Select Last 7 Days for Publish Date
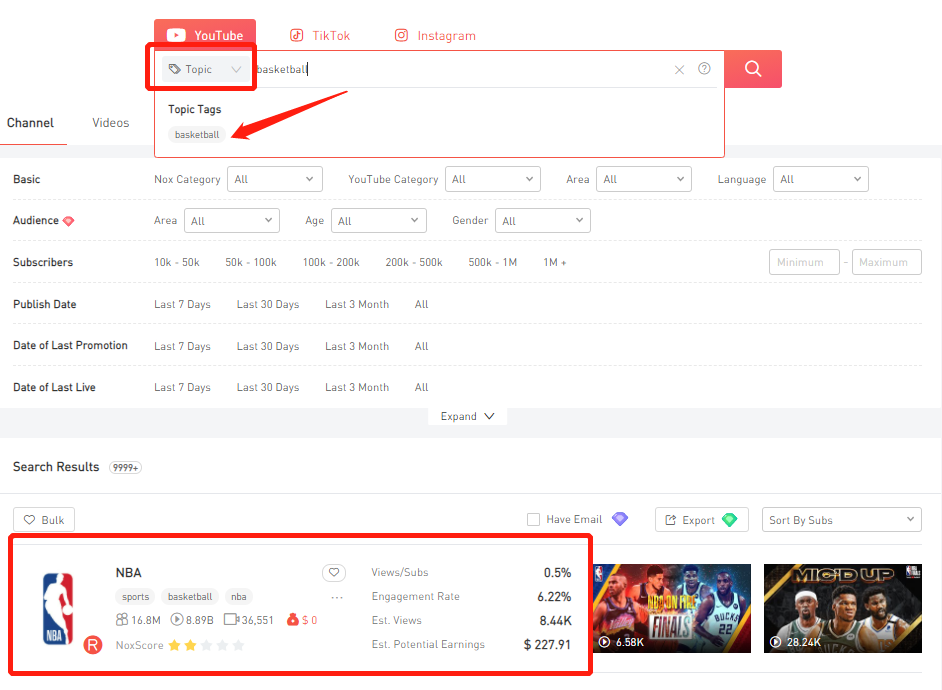The image size is (942, 690). (182, 305)
